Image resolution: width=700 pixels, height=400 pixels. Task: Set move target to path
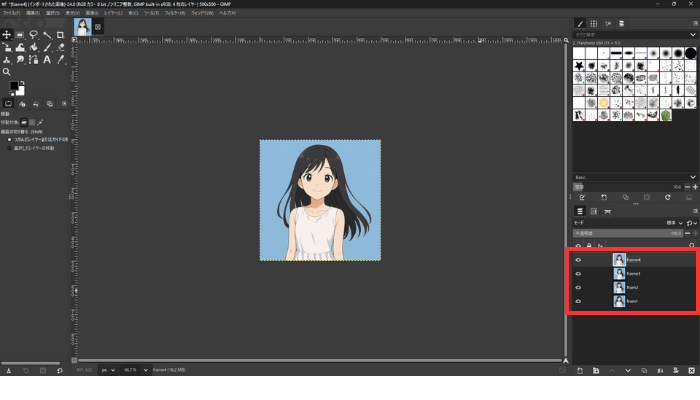[x=40, y=122]
